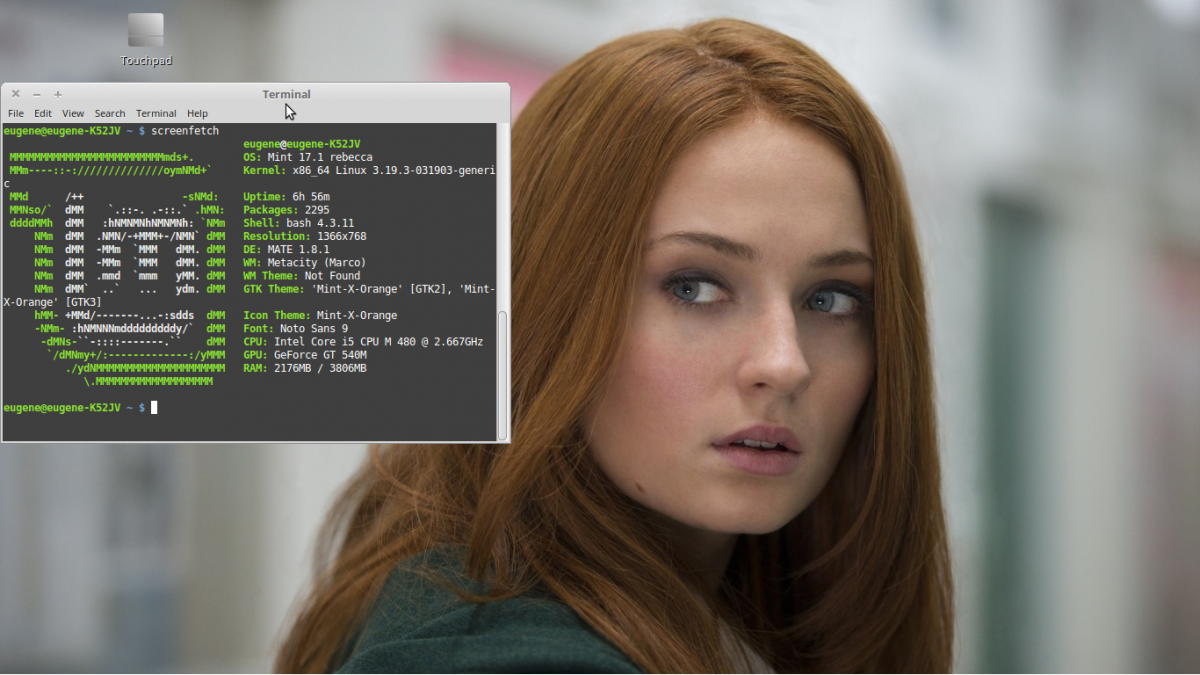This screenshot has height=675, width=1200.
Task: Click the RAM usage line in output
Action: point(305,368)
